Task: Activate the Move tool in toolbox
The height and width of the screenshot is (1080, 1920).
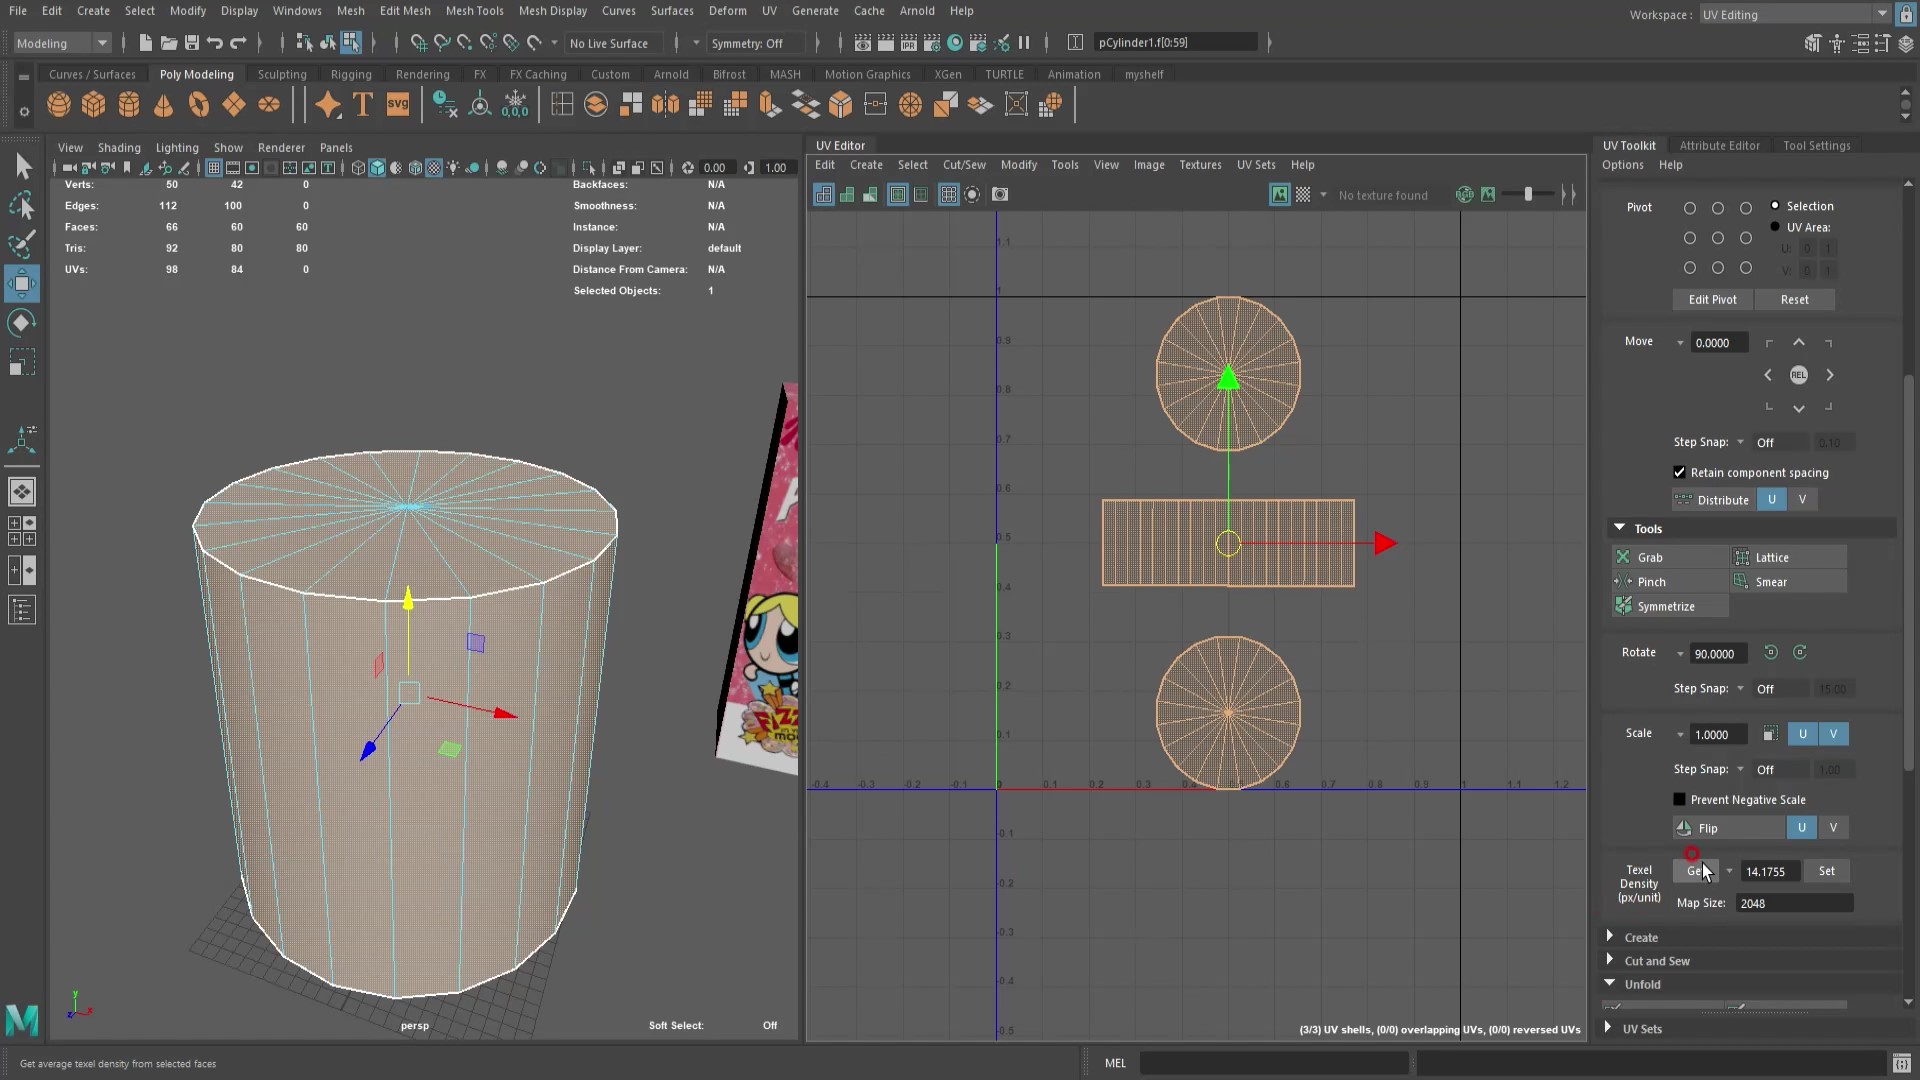Action: [22, 284]
